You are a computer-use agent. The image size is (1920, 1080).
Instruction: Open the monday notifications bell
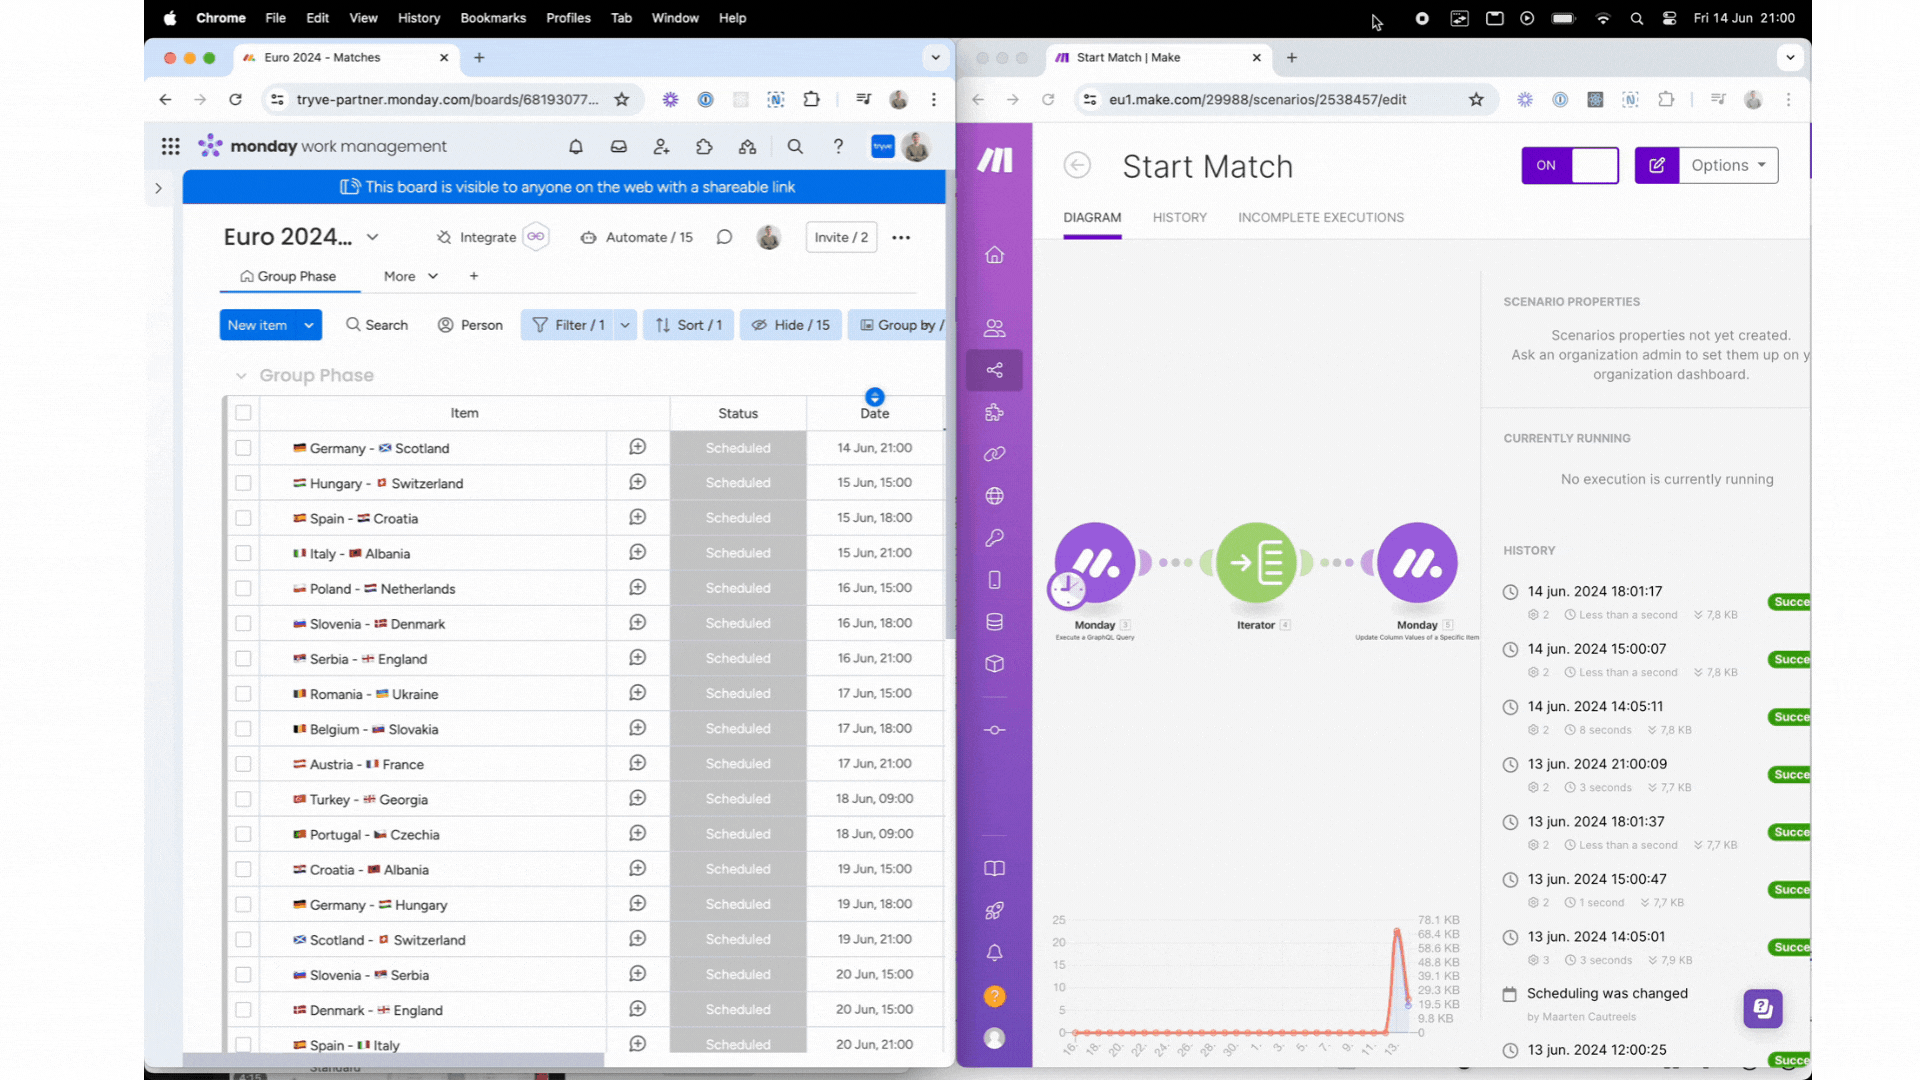[x=576, y=147]
